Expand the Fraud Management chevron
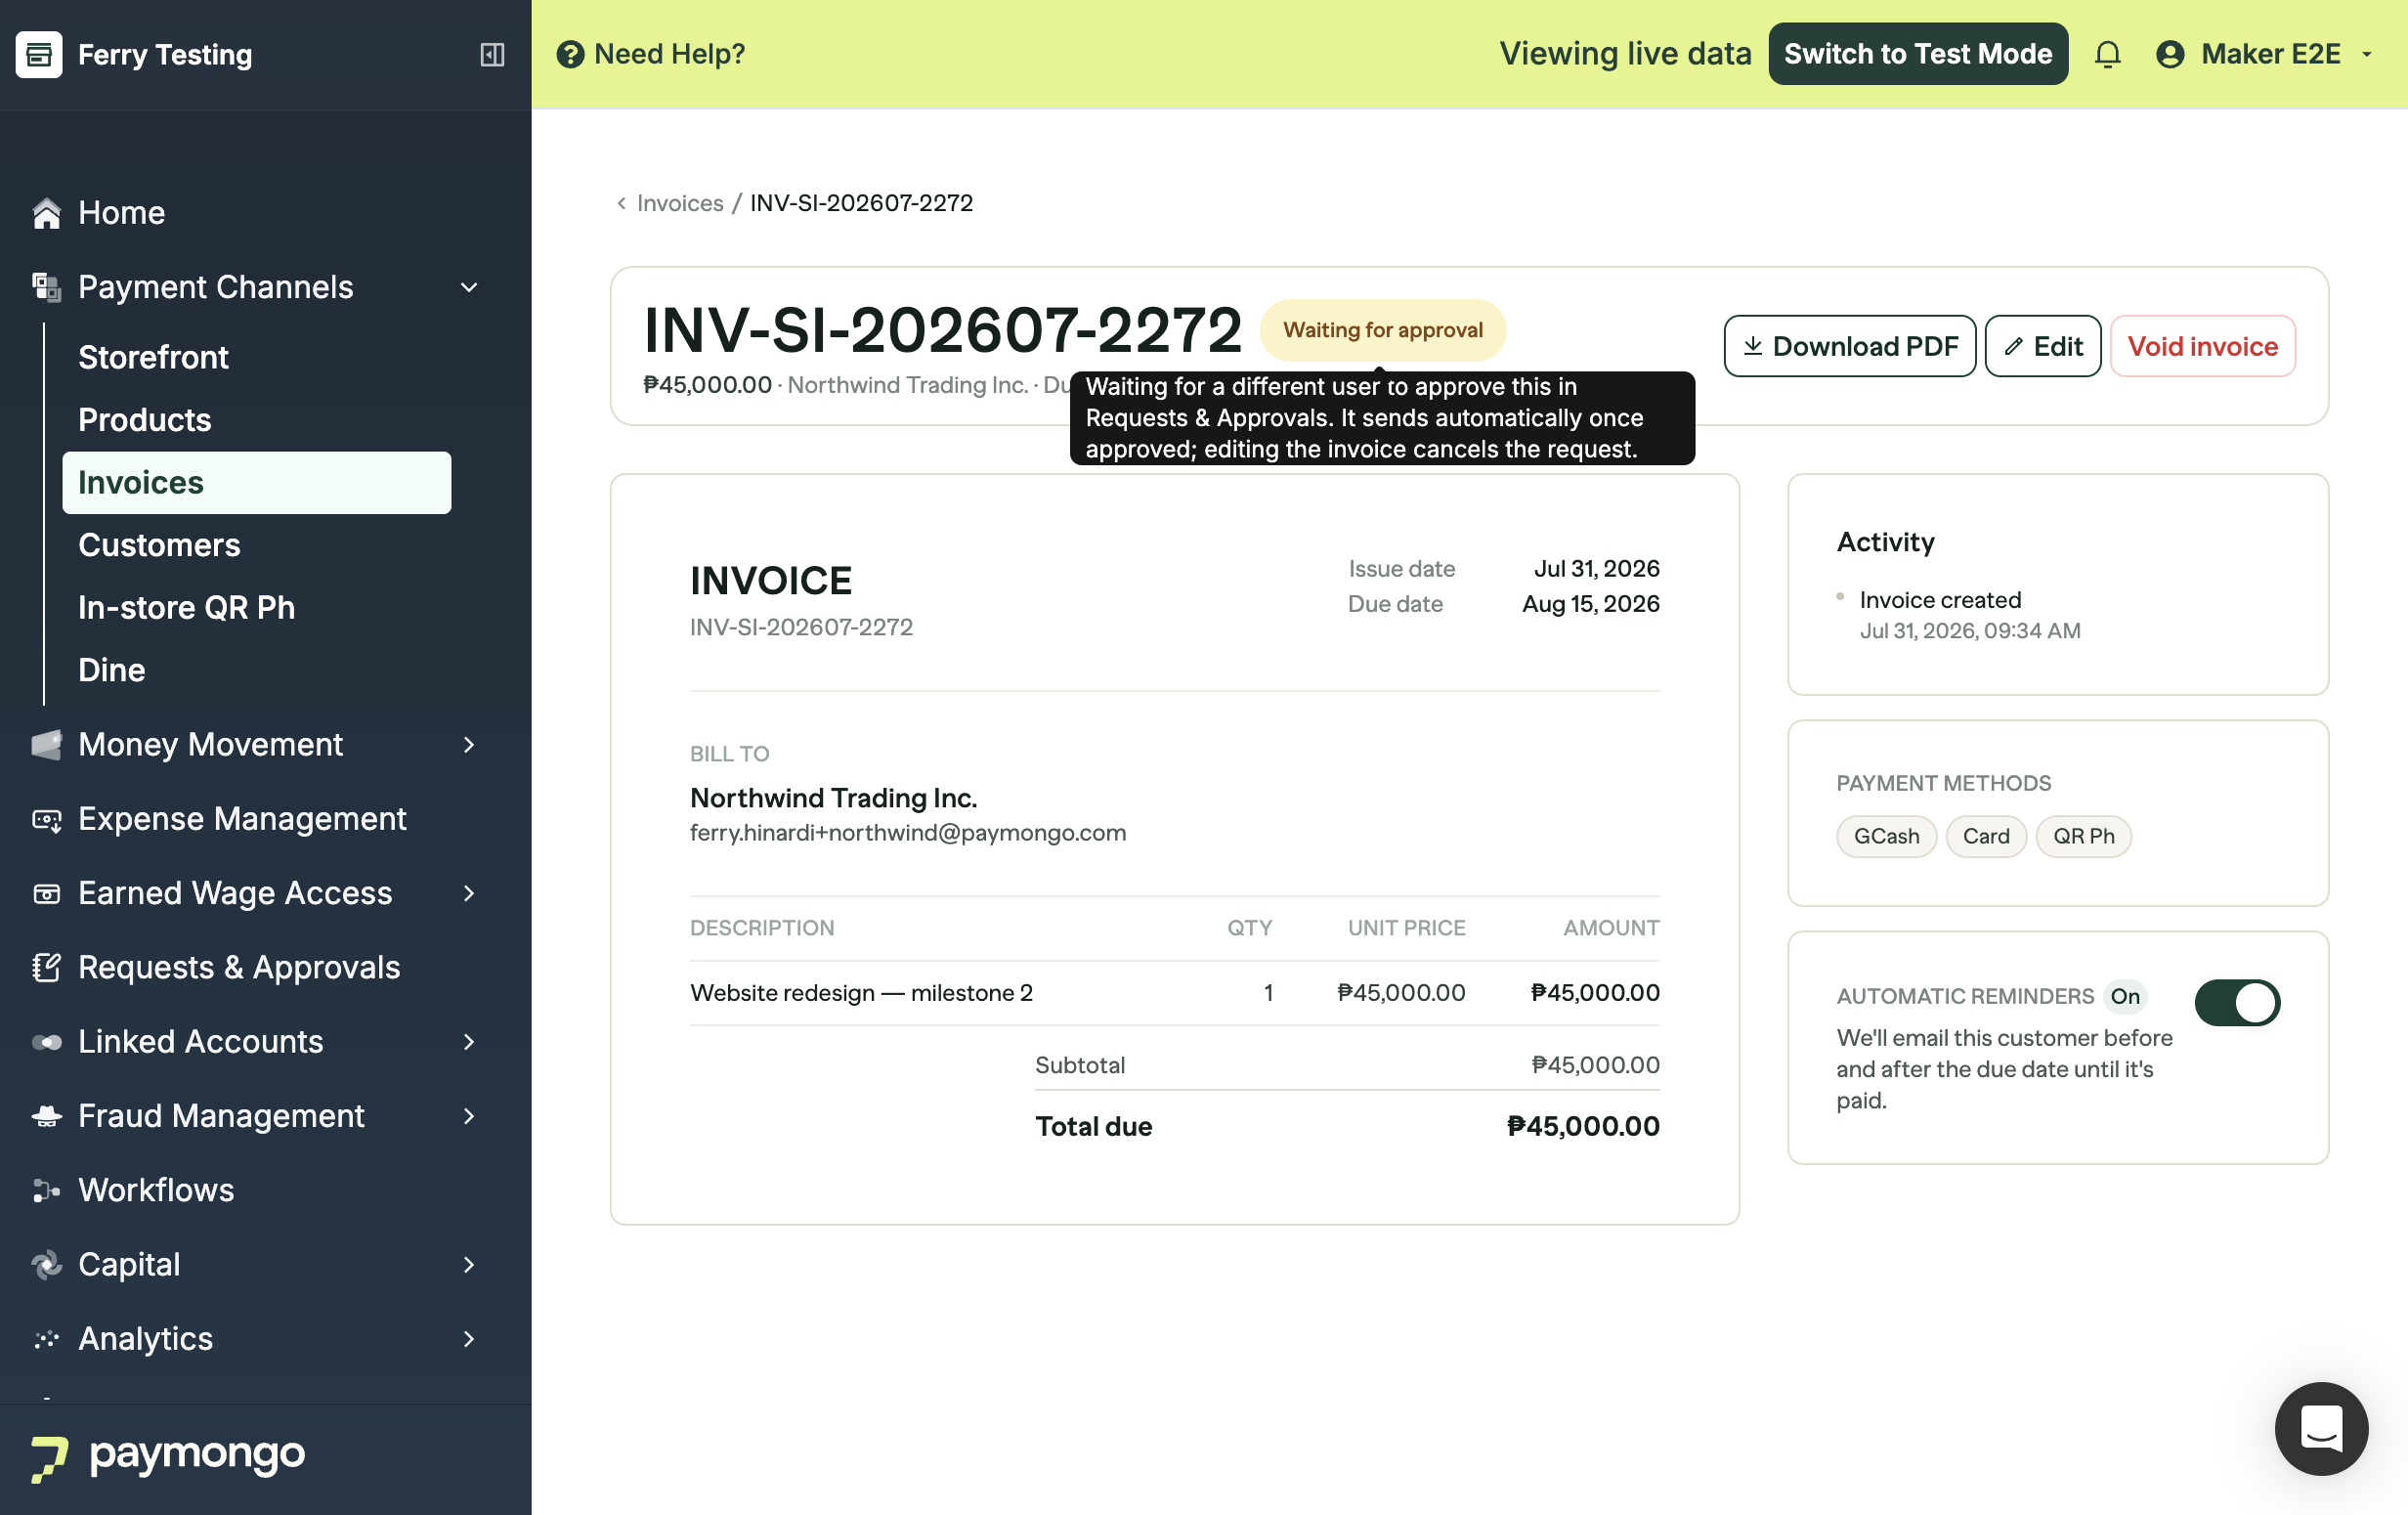Screen dimensions: 2408x1515 pyautogui.click(x=469, y=1116)
